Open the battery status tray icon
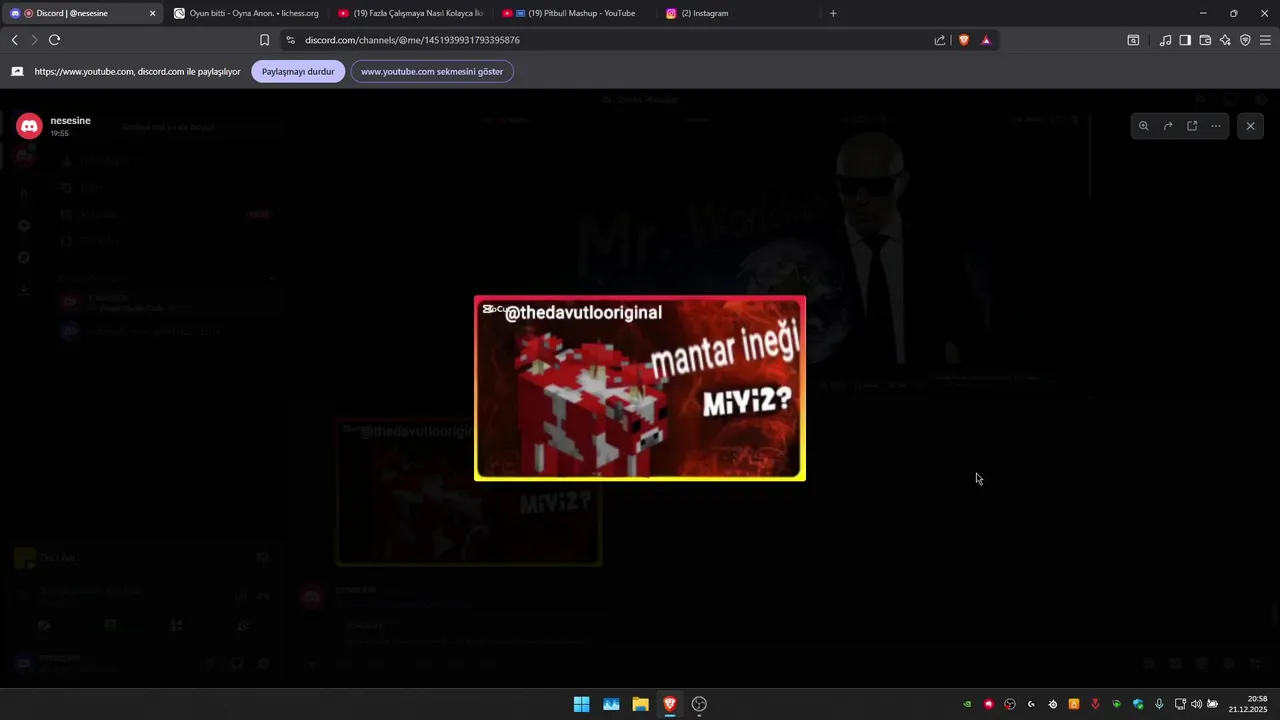The width and height of the screenshot is (1280, 720). (x=1213, y=704)
